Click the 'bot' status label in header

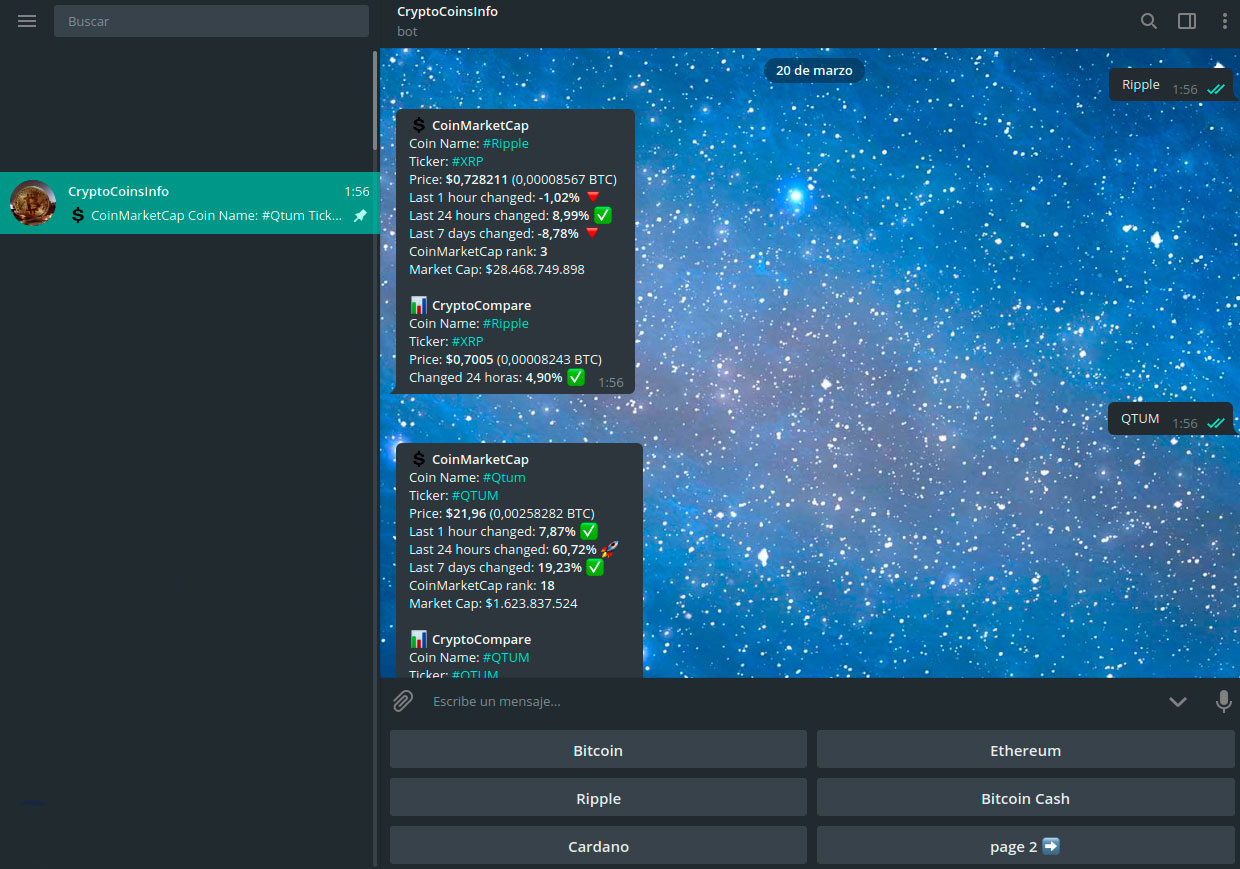(x=407, y=32)
